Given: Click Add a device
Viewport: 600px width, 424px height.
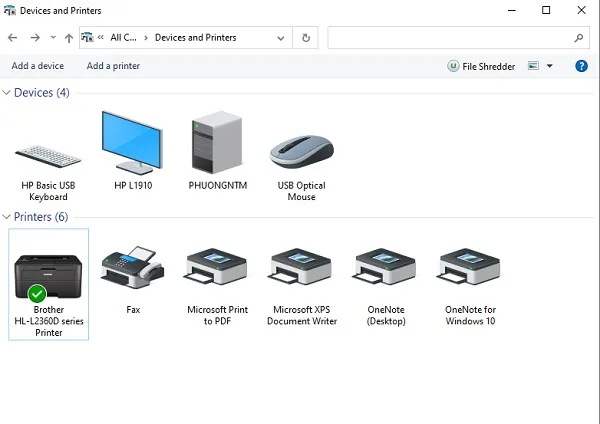Looking at the screenshot, I should (38, 66).
